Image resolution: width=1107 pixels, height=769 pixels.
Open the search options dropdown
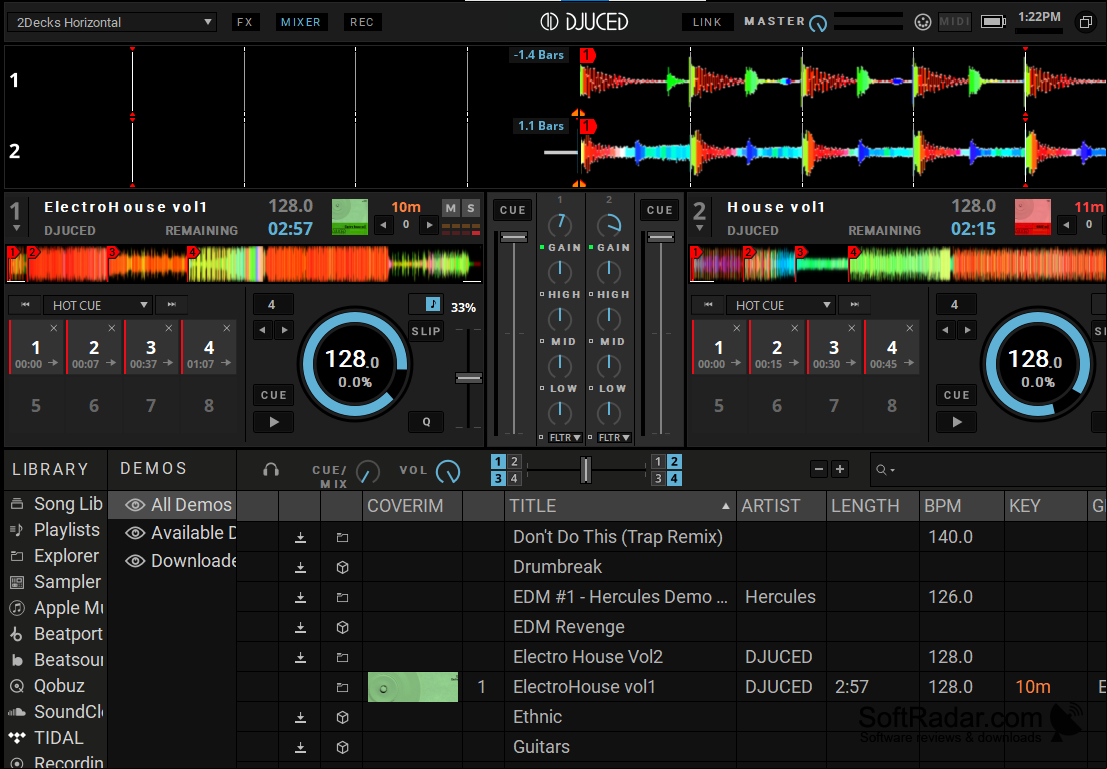point(885,470)
